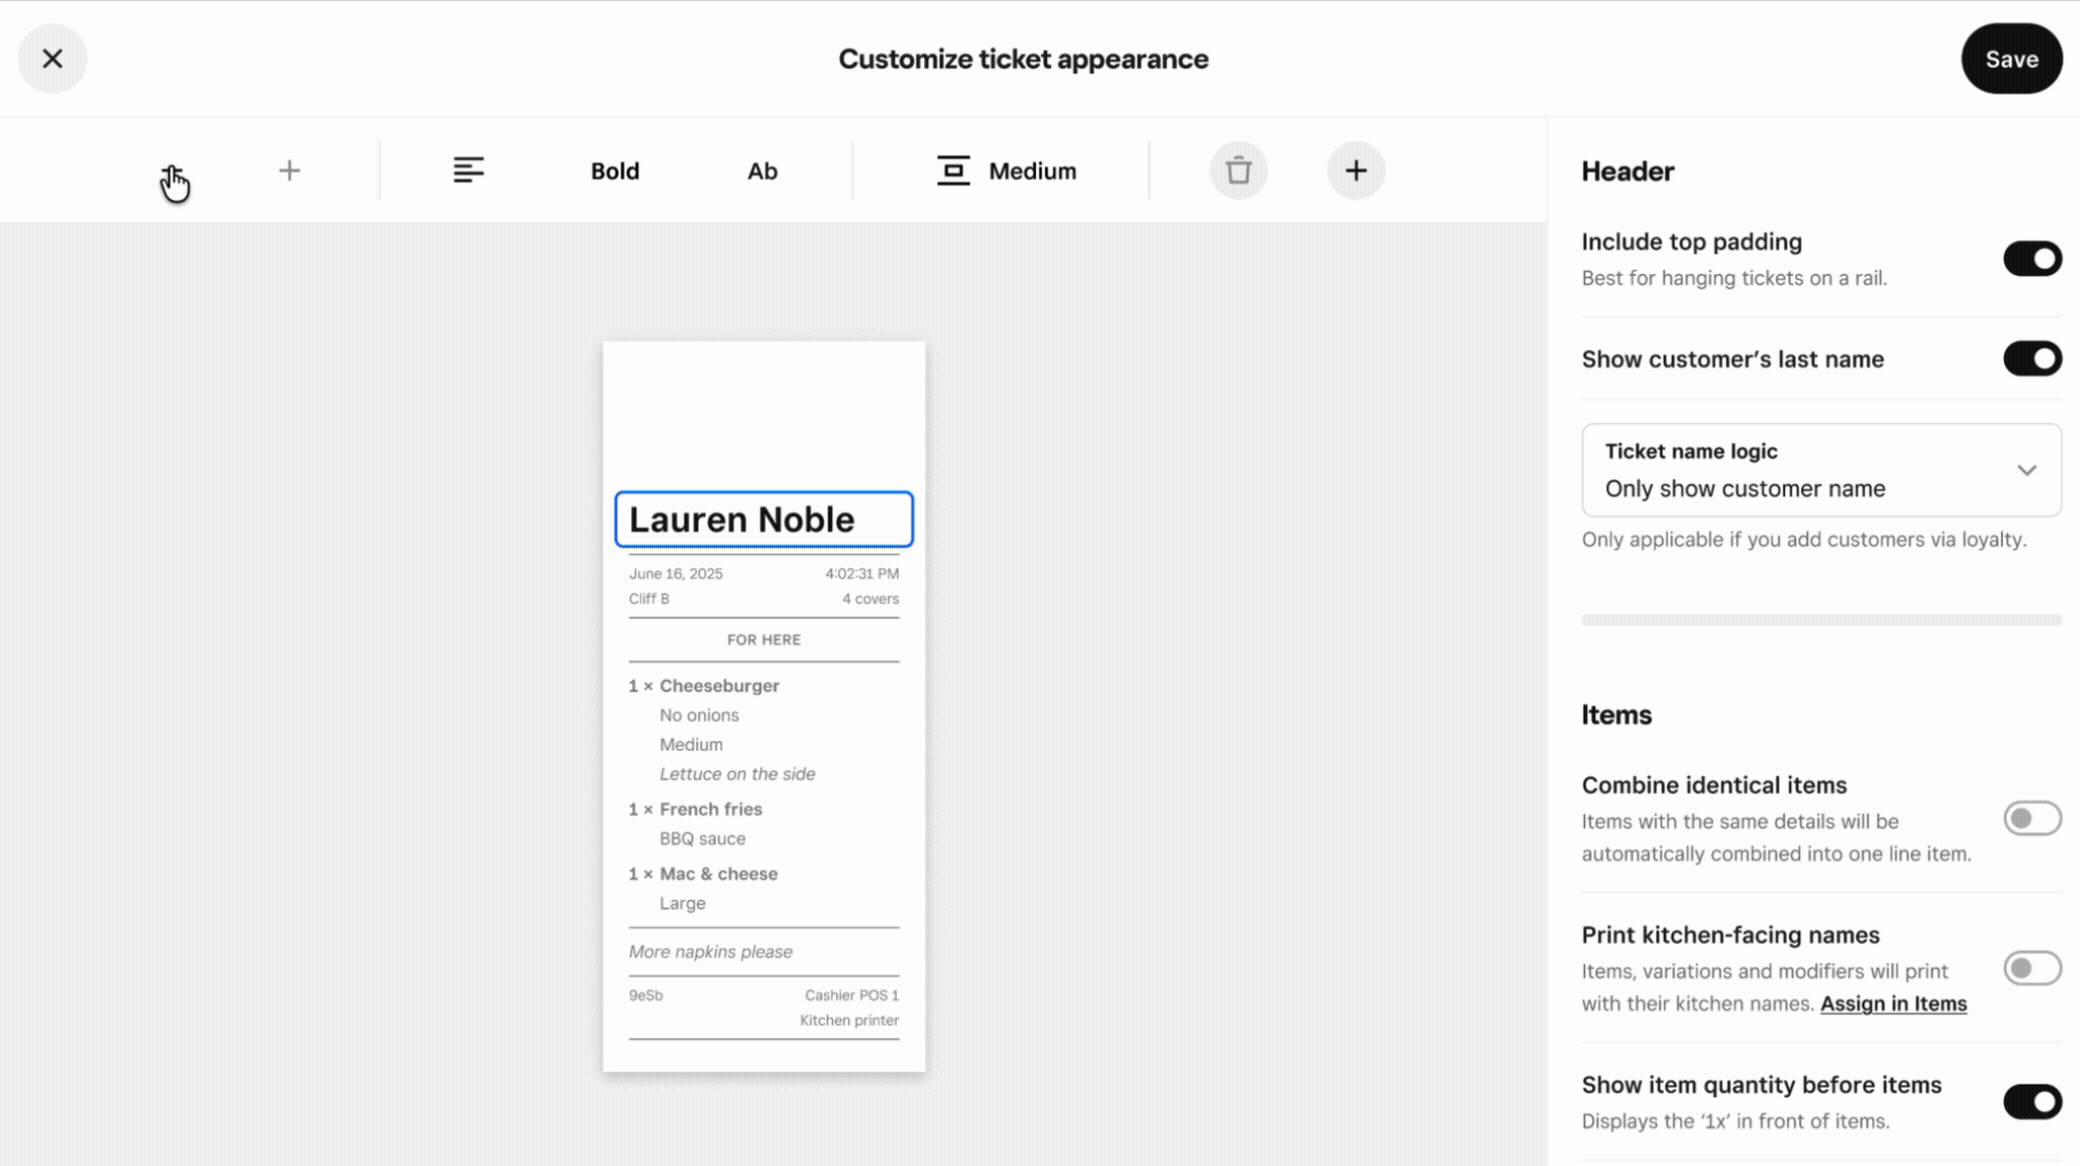Toggle Show item quantity before items
2080x1166 pixels.
2031,1102
